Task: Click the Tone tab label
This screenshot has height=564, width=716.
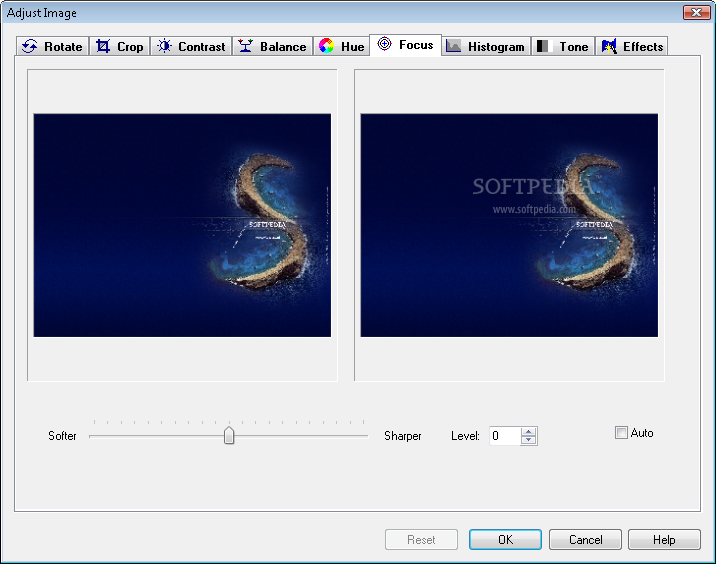Action: click(574, 47)
